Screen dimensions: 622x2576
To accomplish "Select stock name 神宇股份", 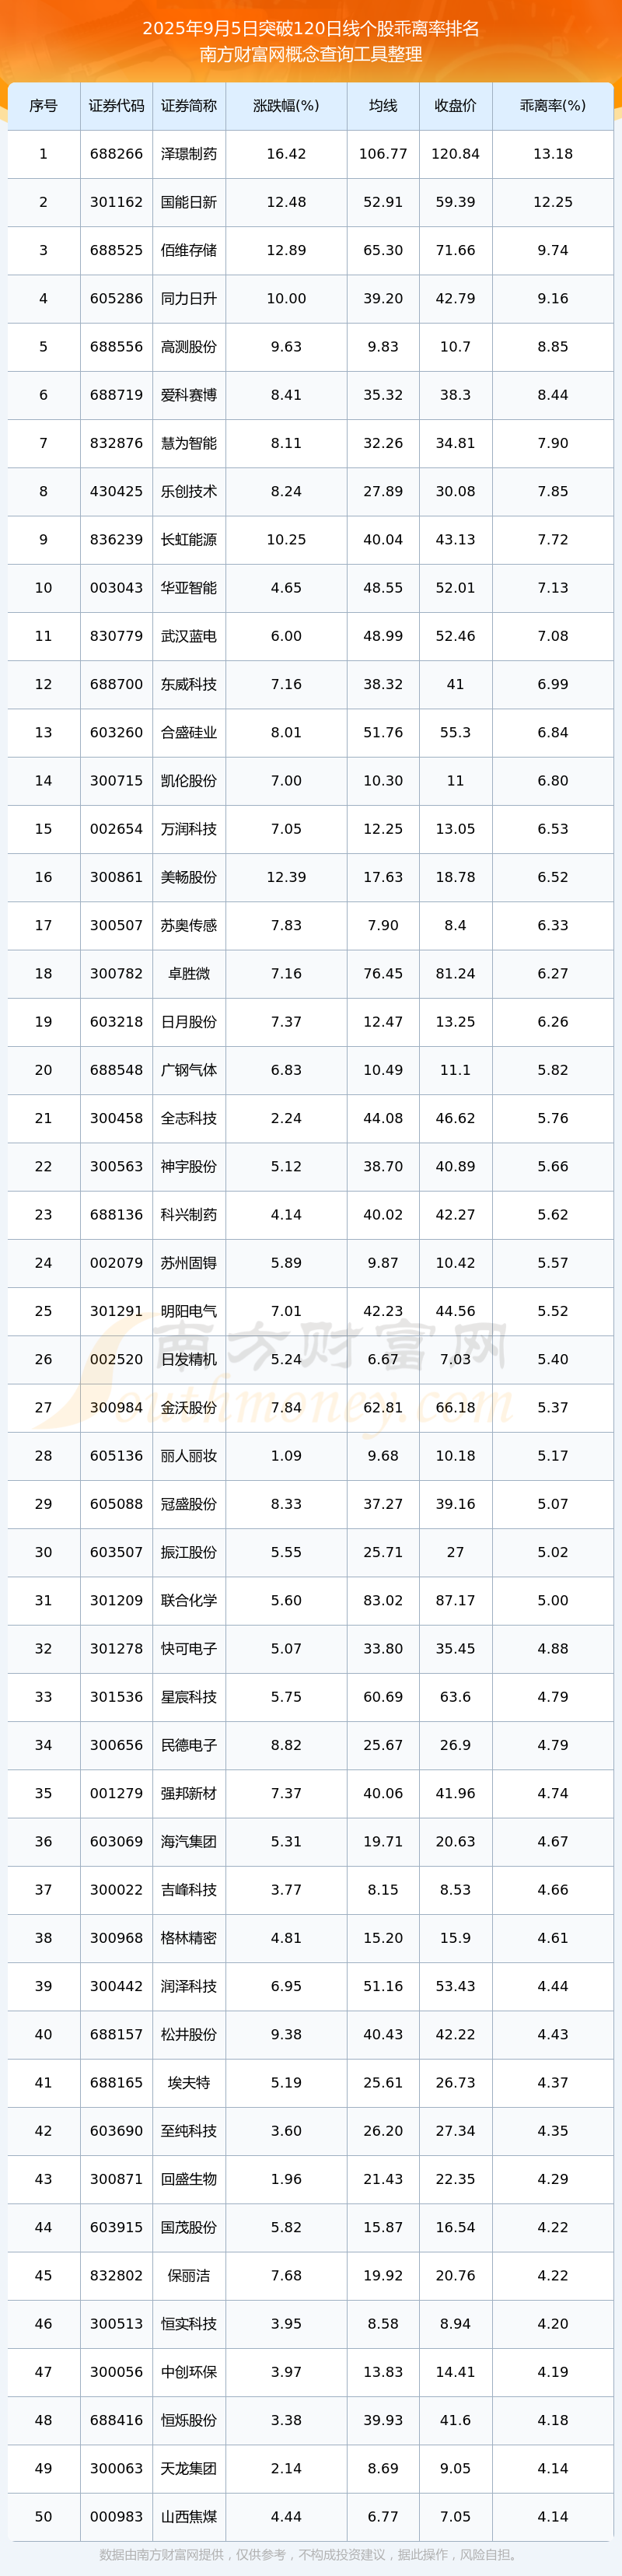I will pyautogui.click(x=189, y=1166).
